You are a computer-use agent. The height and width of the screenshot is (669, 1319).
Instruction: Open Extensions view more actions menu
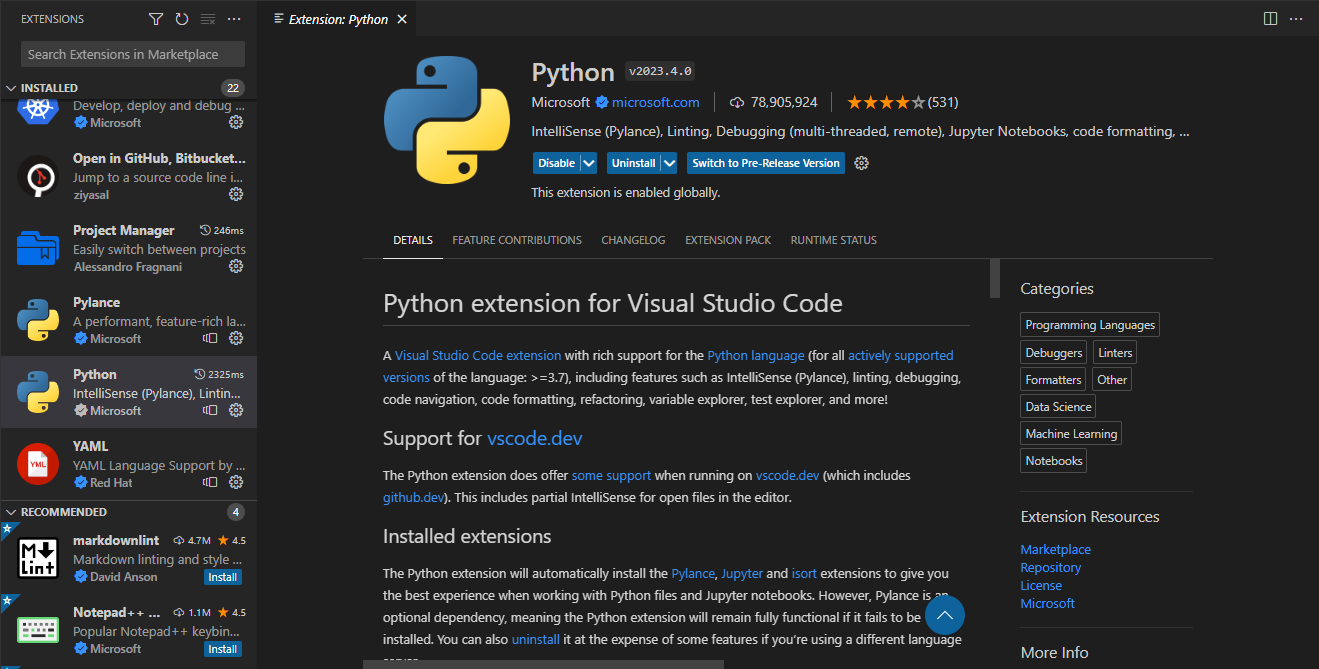pyautogui.click(x=234, y=19)
